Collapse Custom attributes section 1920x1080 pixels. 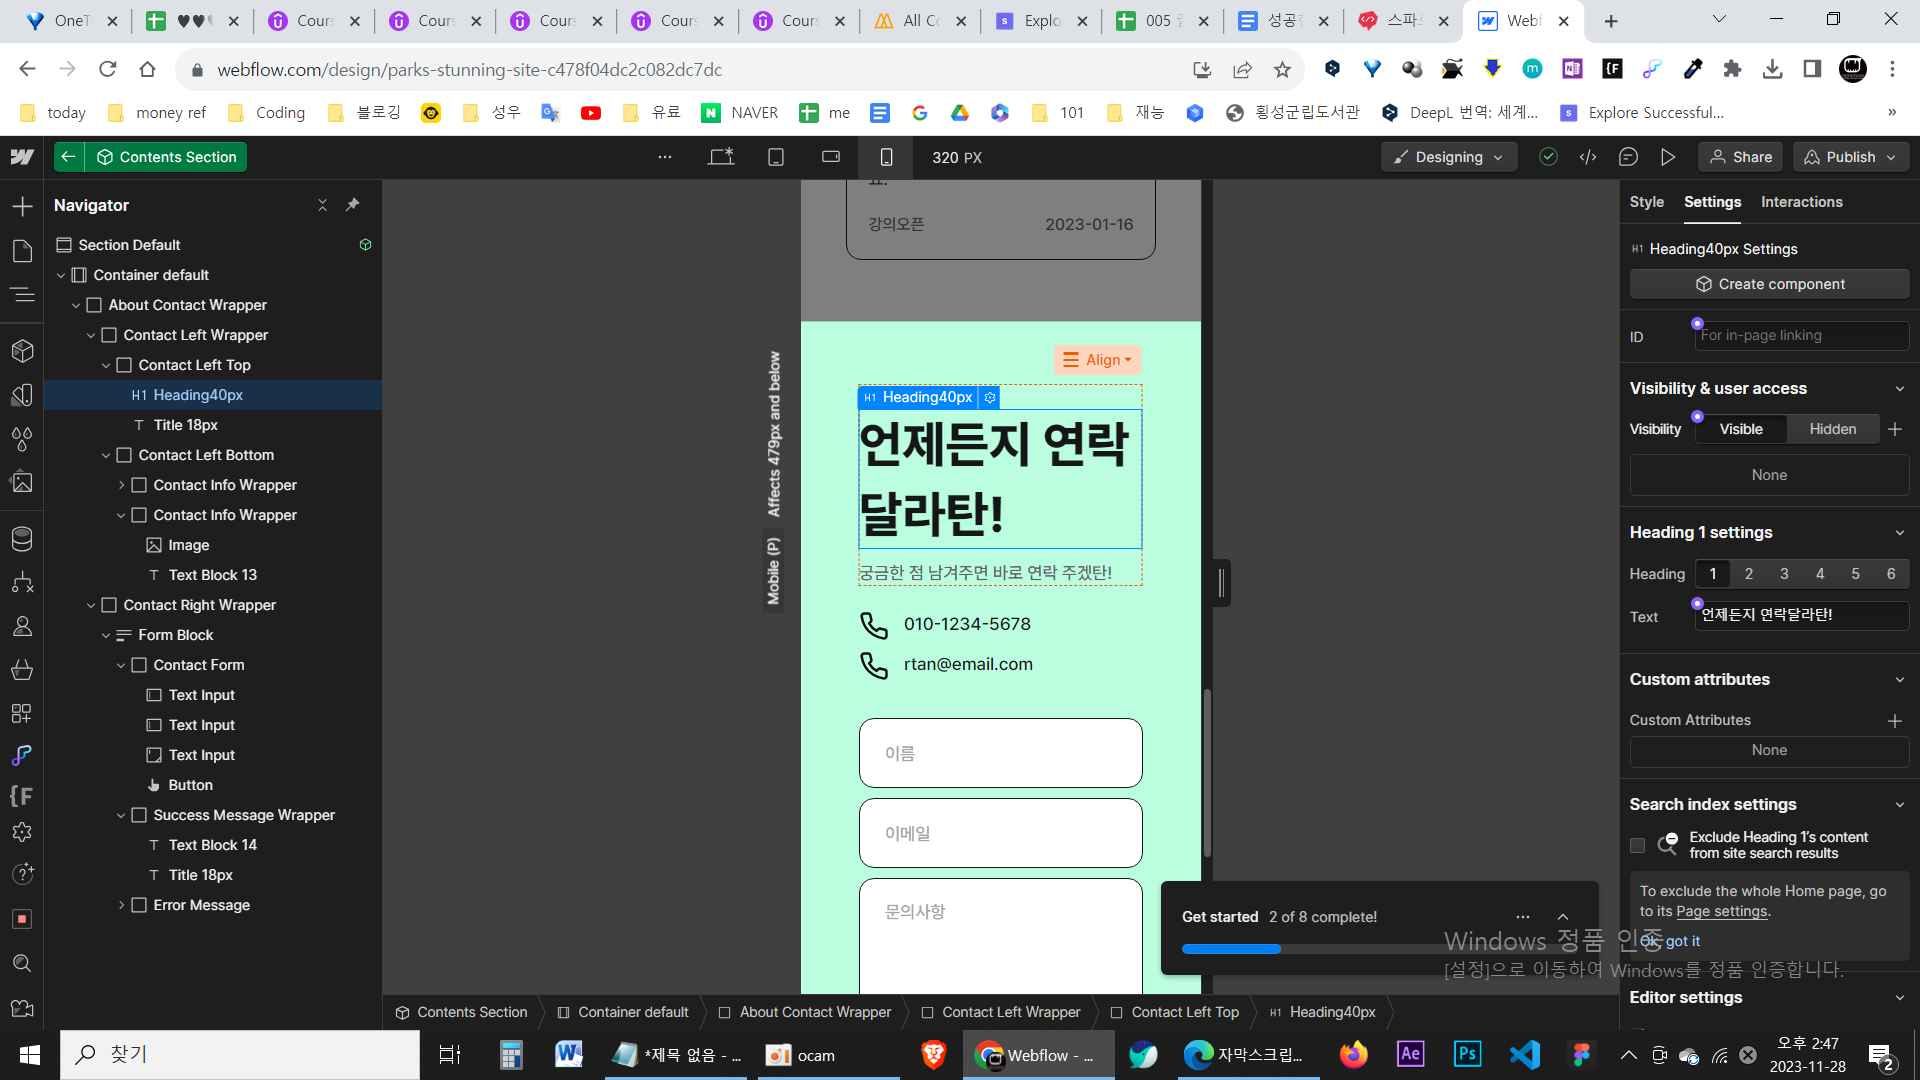(1899, 680)
